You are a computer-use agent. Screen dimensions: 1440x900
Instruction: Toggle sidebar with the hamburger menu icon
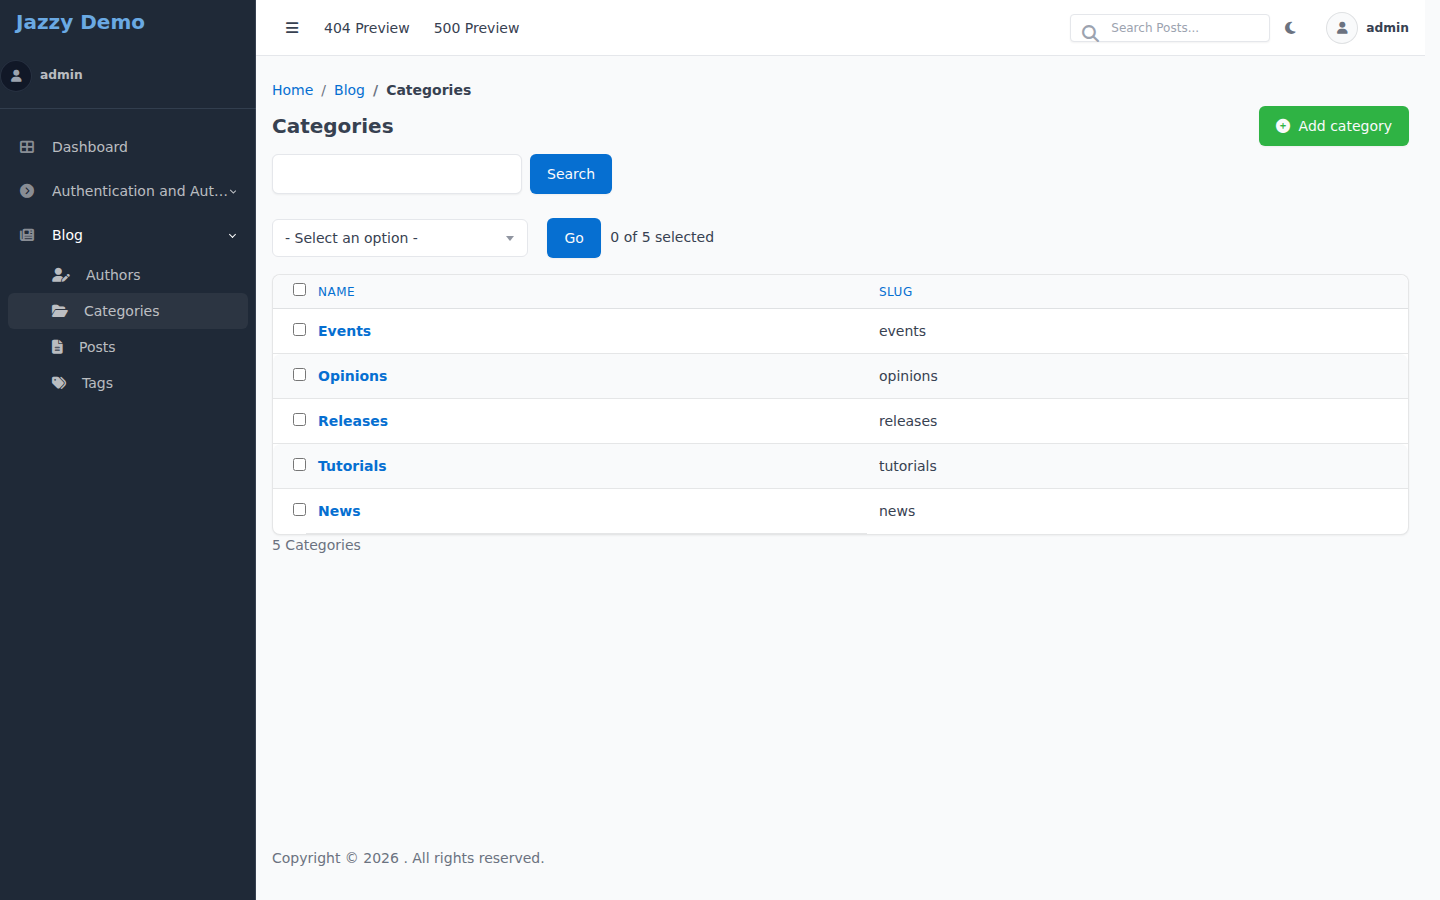coord(292,28)
